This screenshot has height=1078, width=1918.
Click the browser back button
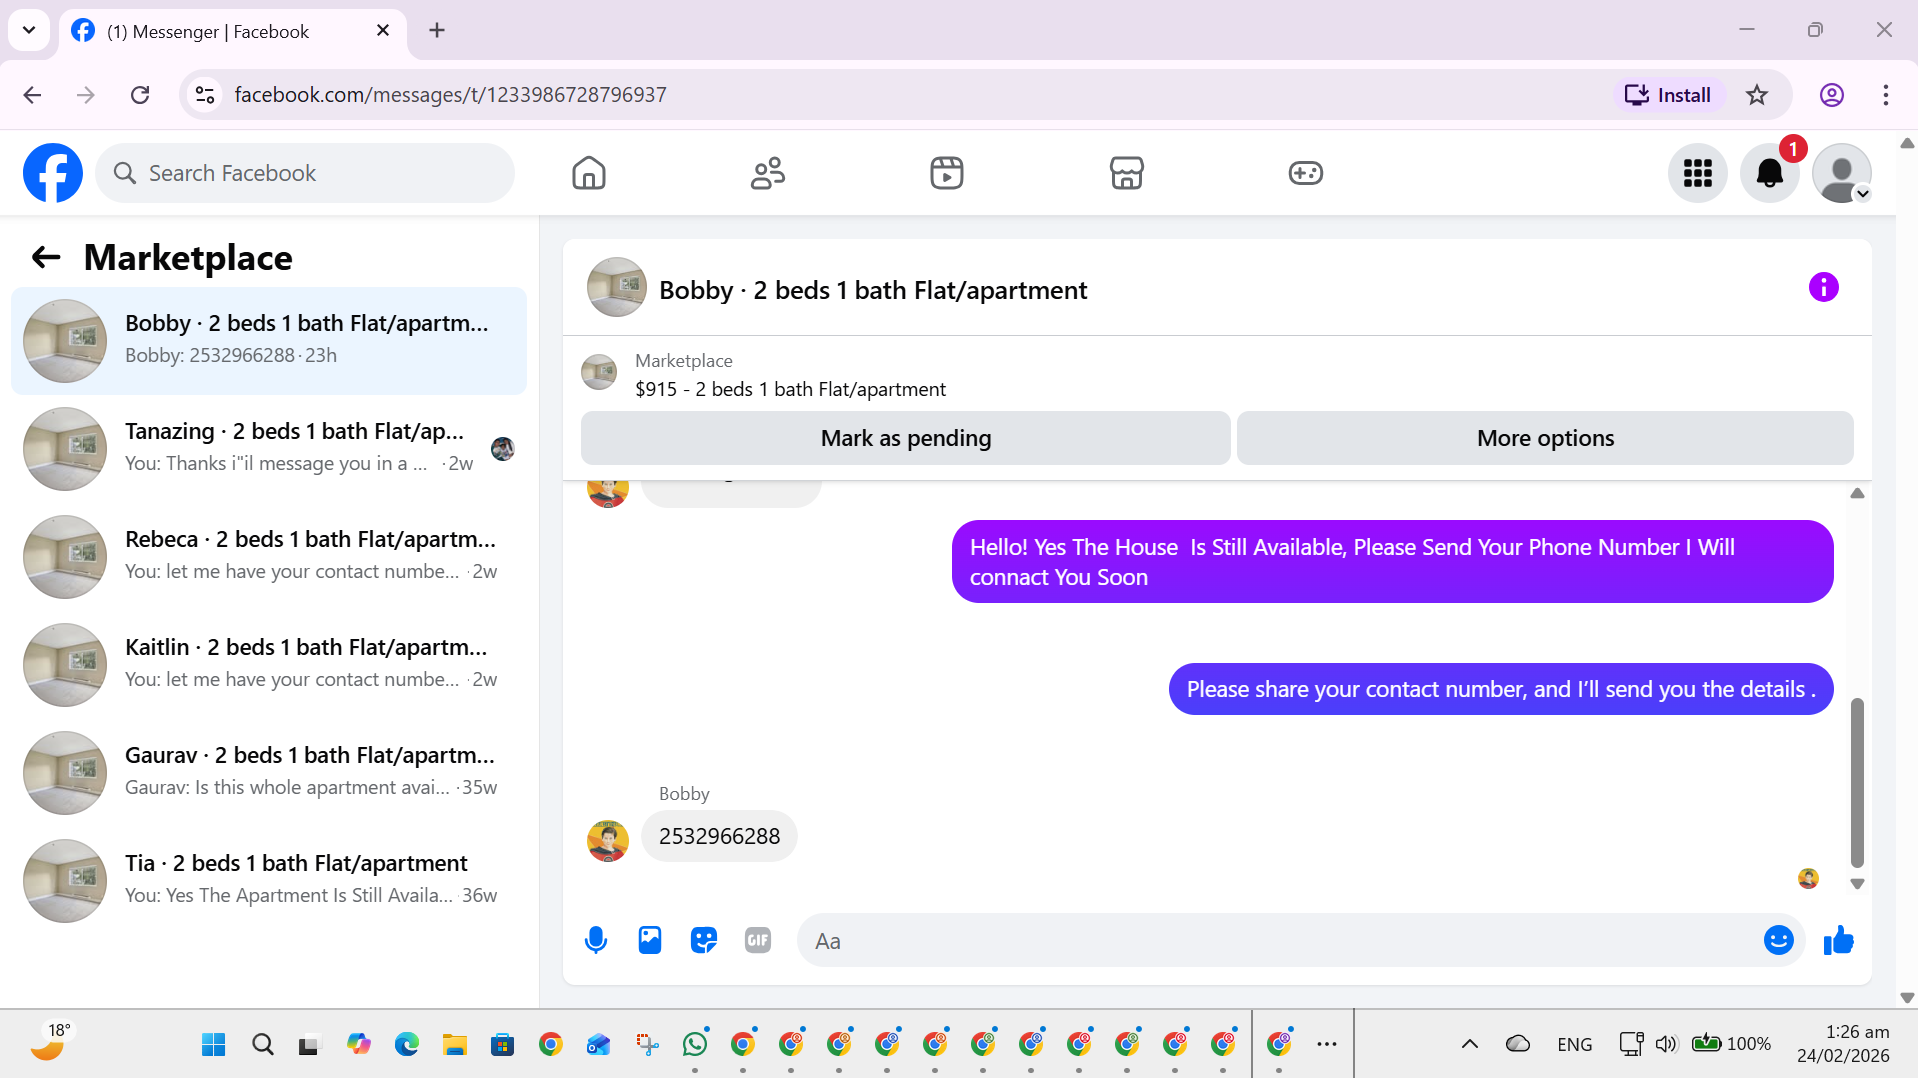click(32, 95)
